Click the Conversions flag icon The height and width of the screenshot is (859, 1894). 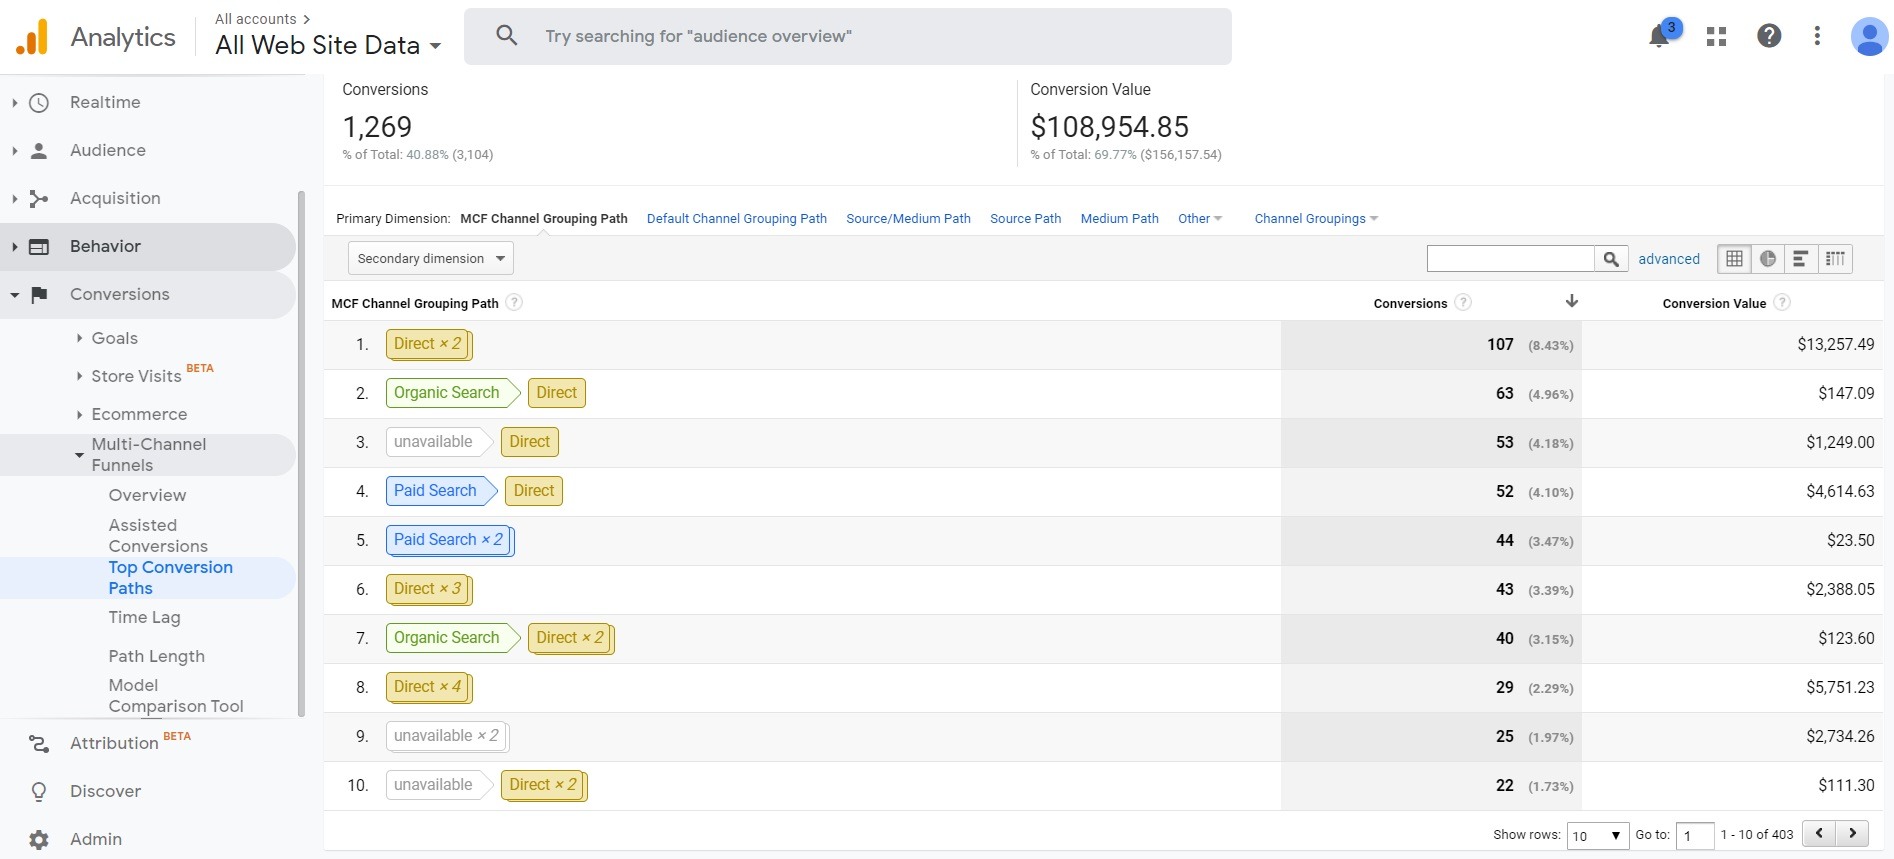[x=39, y=295]
